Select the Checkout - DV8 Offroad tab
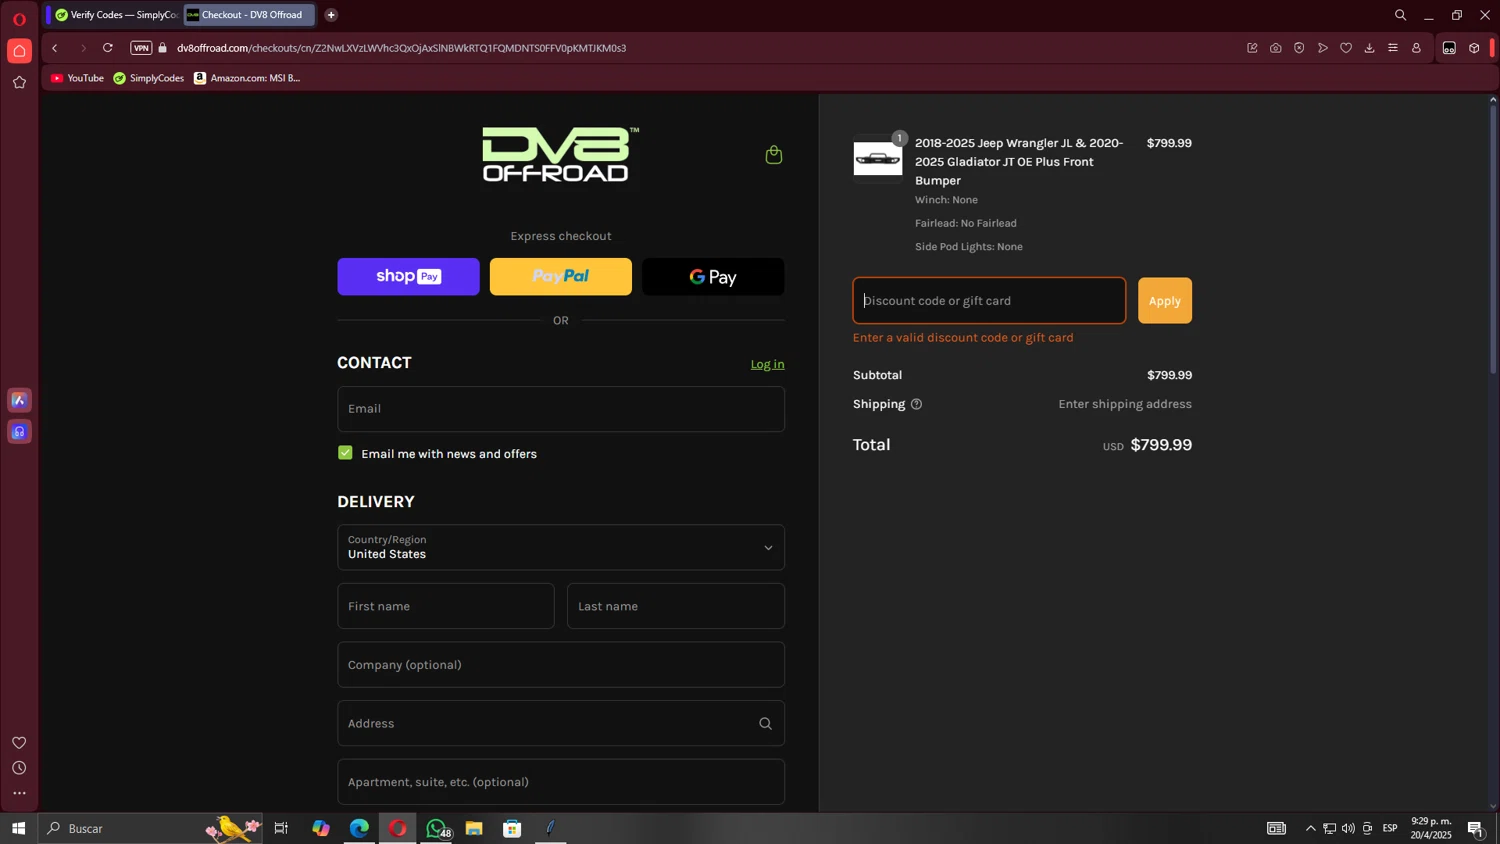This screenshot has width=1500, height=844. pyautogui.click(x=249, y=15)
